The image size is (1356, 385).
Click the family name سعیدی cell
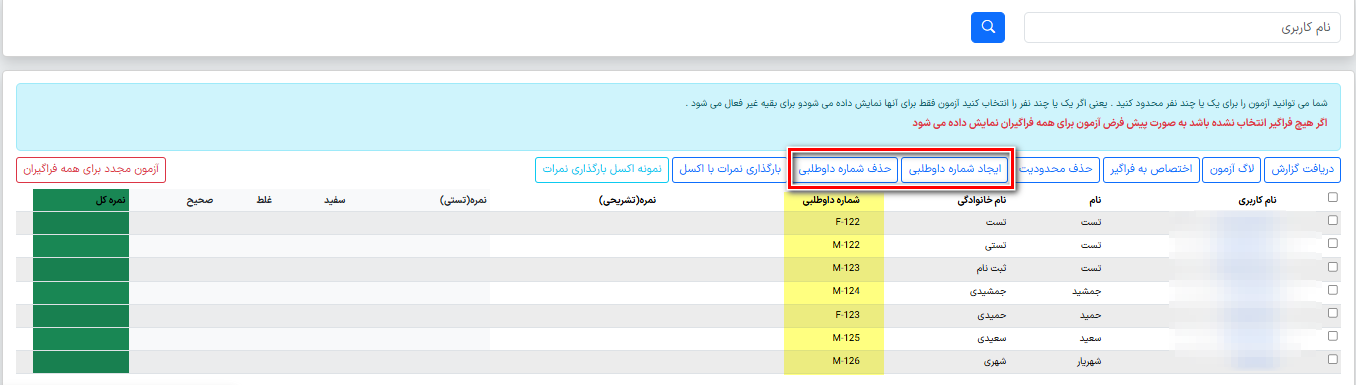[x=991, y=338]
